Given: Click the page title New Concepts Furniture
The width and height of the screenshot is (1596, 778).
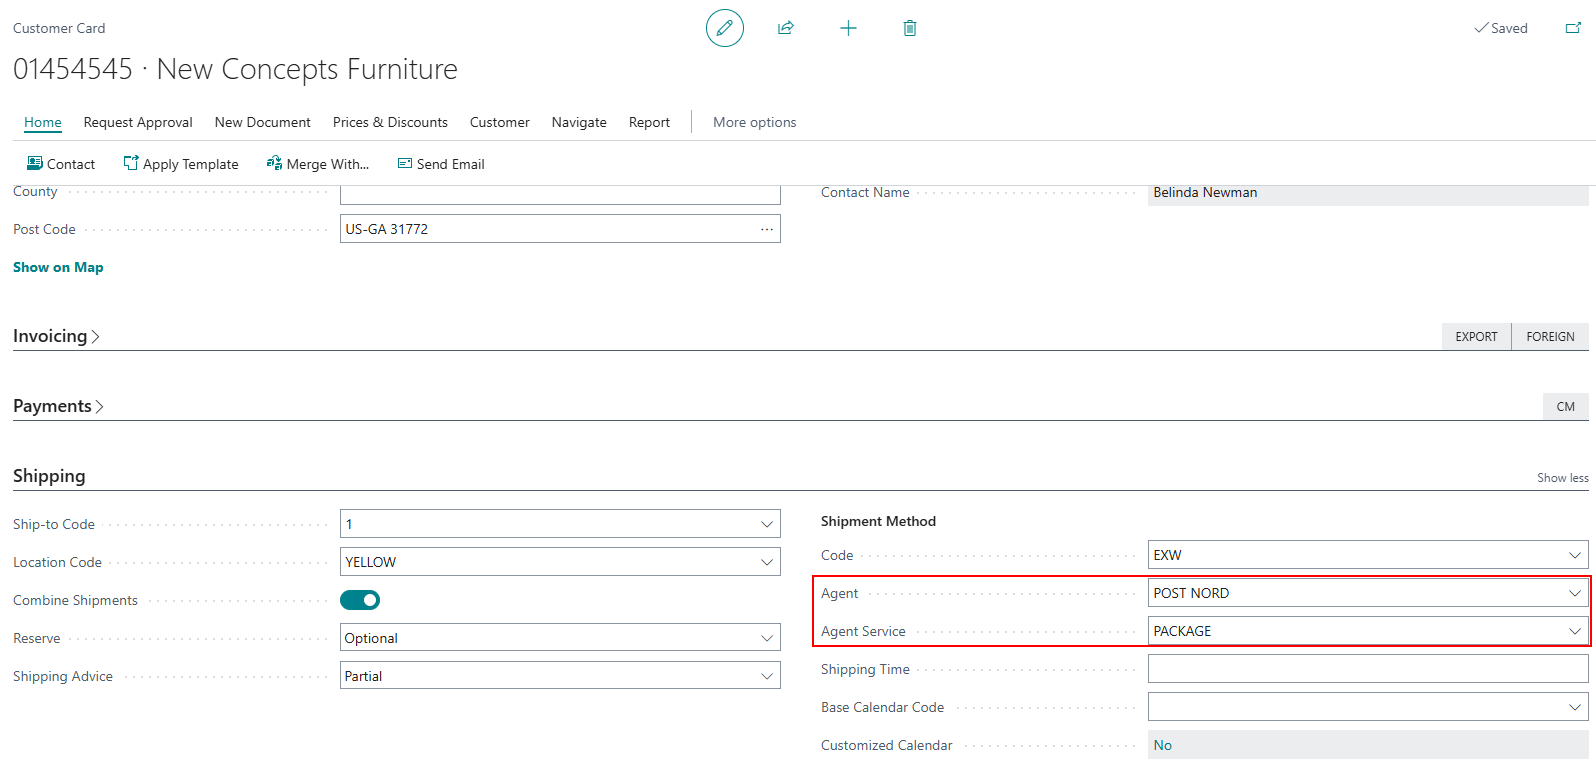Looking at the screenshot, I should [307, 69].
